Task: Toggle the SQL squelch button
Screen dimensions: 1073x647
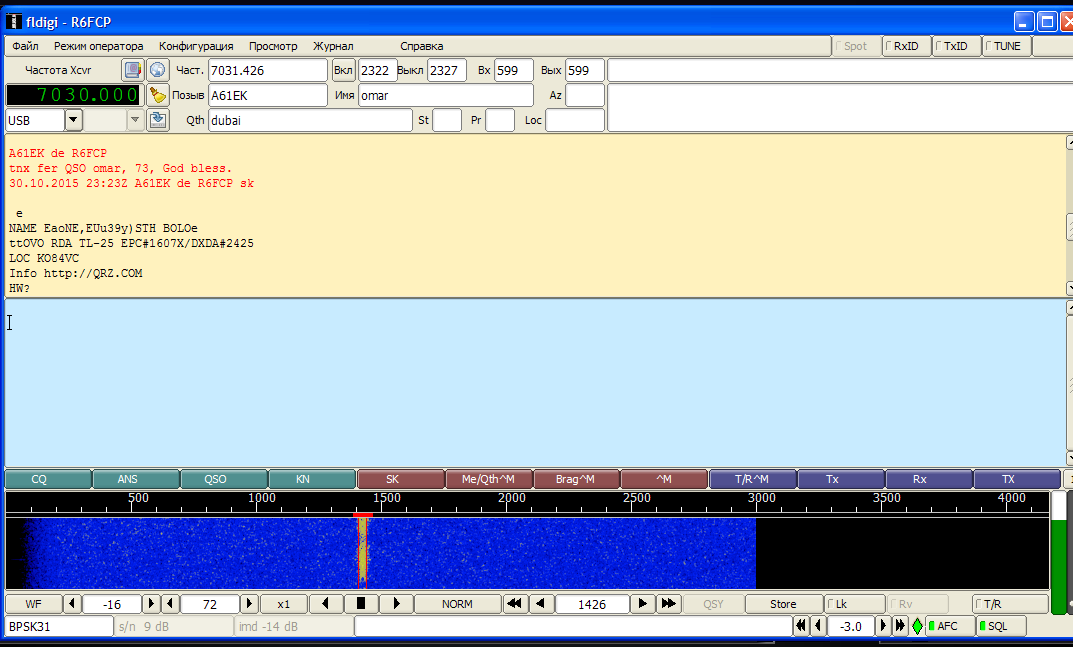Action: coord(1000,626)
